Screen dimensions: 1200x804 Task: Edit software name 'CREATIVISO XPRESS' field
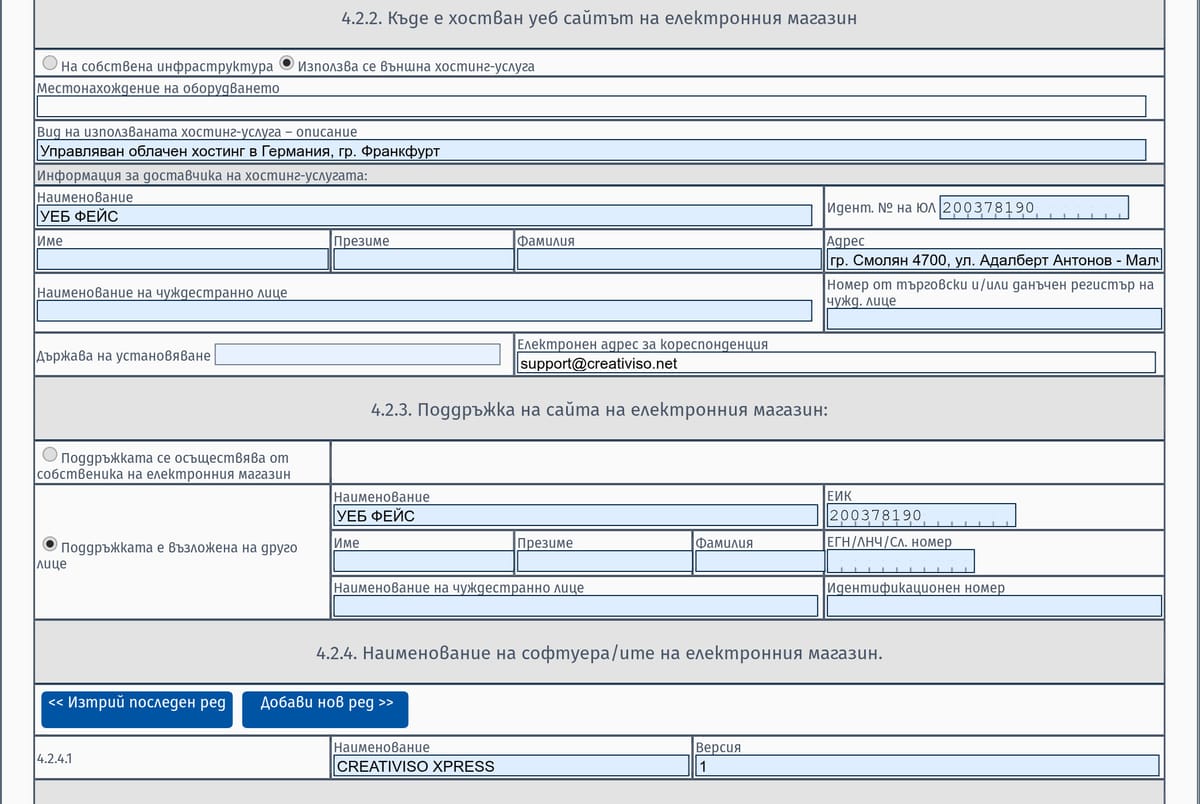(x=511, y=766)
